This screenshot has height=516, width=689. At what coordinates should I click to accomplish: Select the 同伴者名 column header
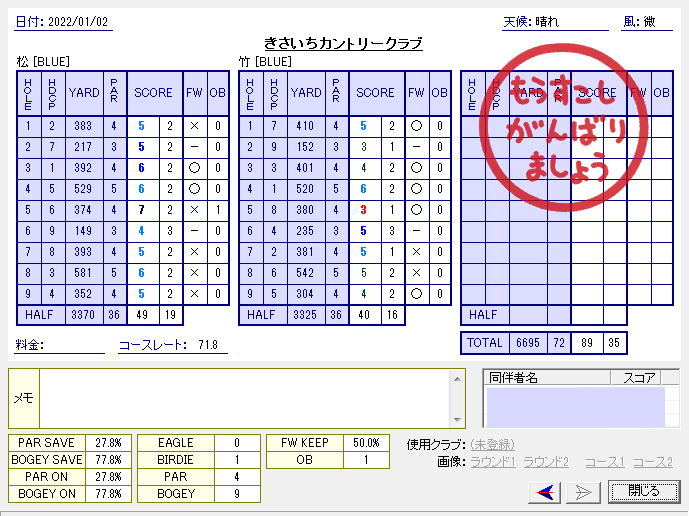click(546, 377)
